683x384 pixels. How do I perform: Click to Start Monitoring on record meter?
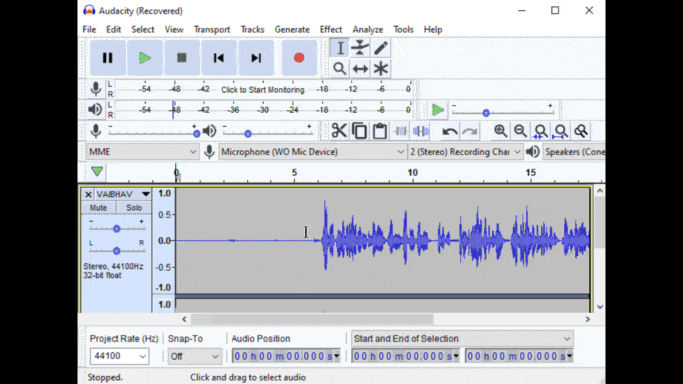[x=263, y=90]
